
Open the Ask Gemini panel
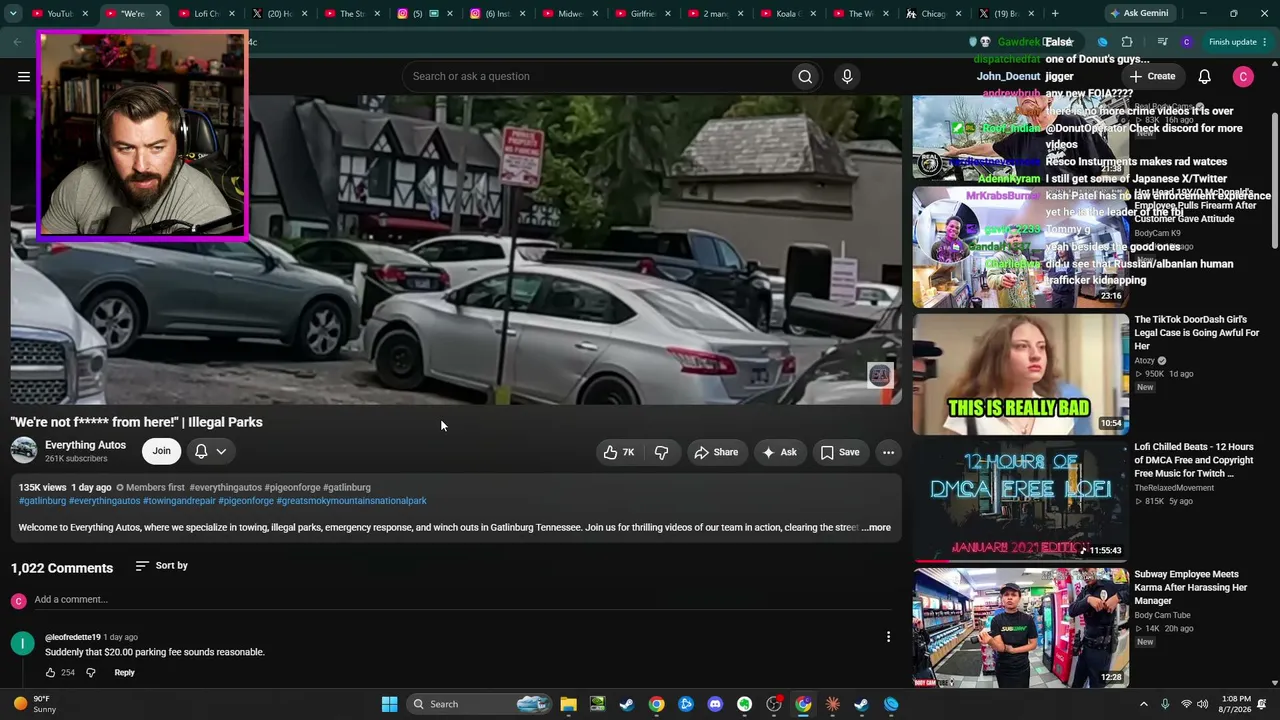tap(1138, 14)
